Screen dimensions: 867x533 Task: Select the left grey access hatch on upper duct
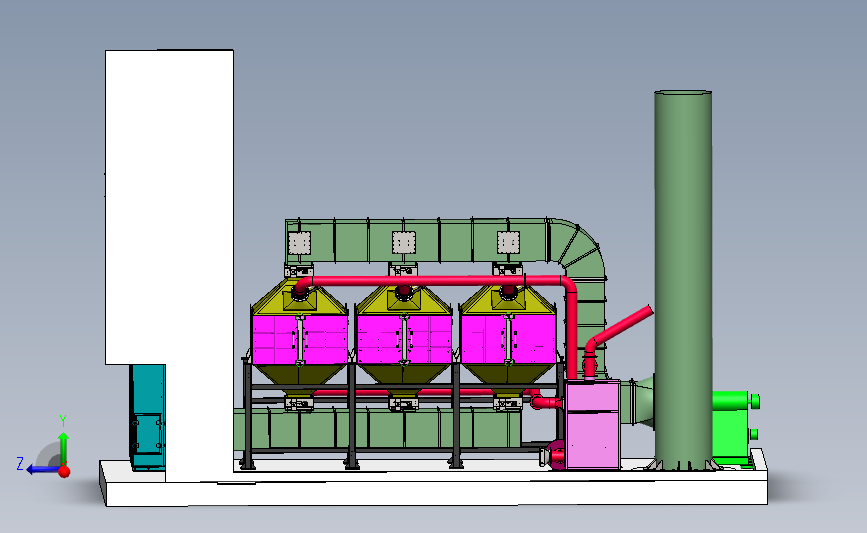pyautogui.click(x=299, y=243)
